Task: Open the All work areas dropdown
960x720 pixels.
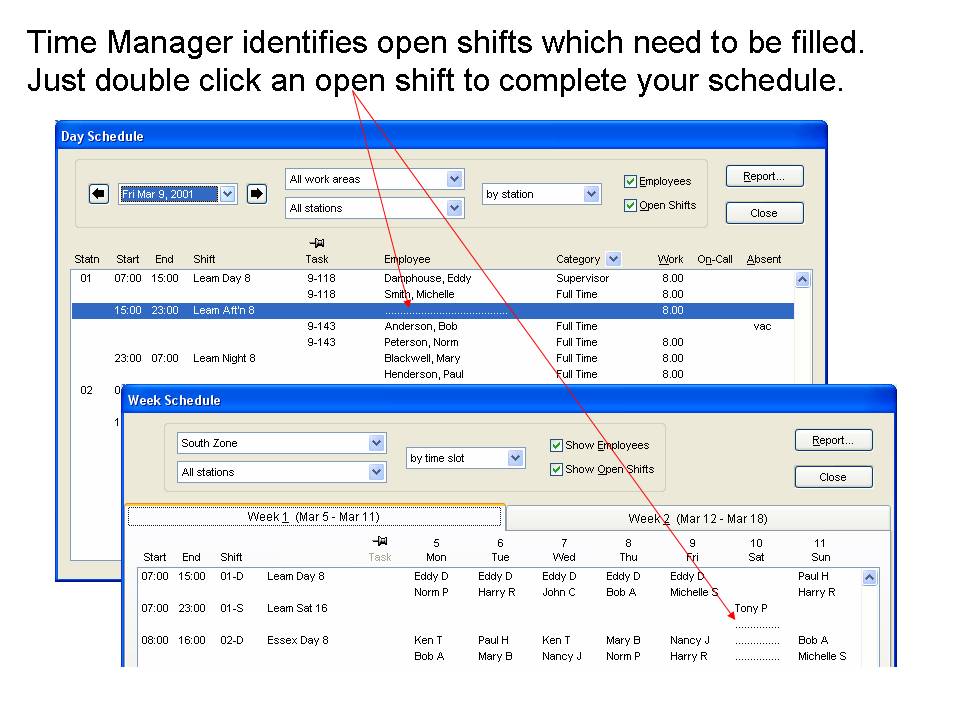Action: pyautogui.click(x=454, y=179)
